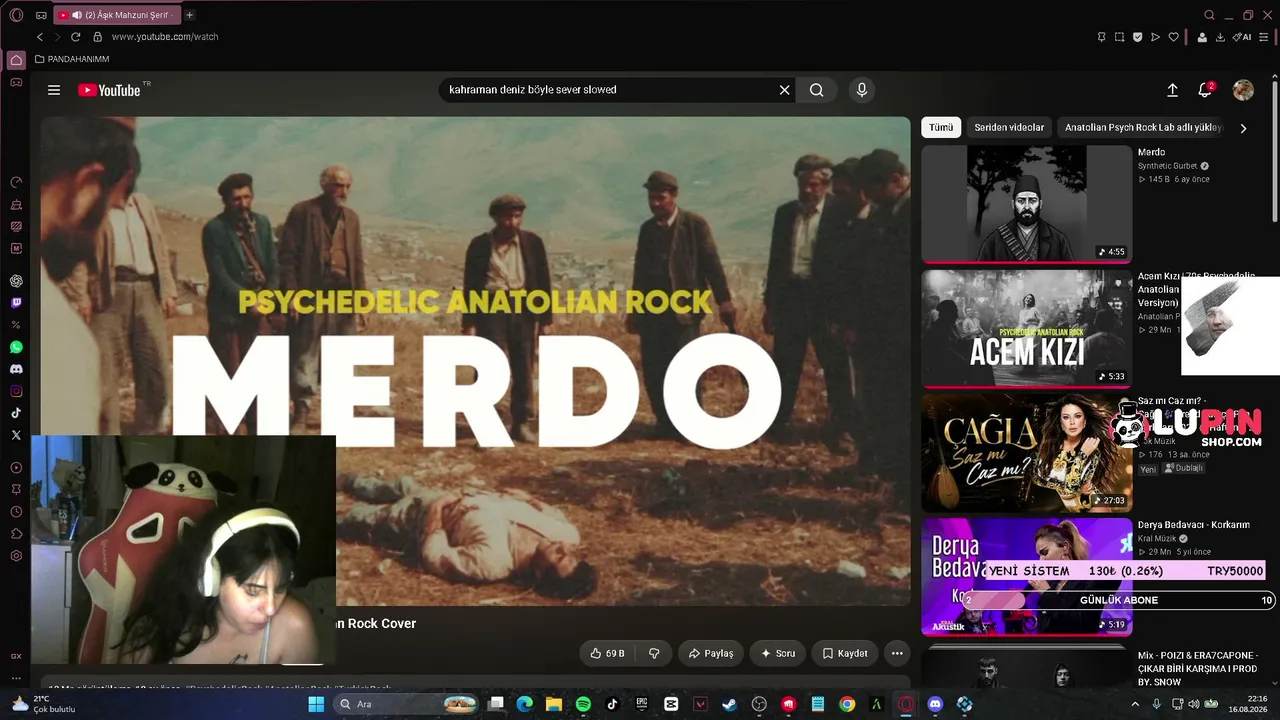Open Merdo title in recommendations list
The width and height of the screenshot is (1280, 720).
1151,152
